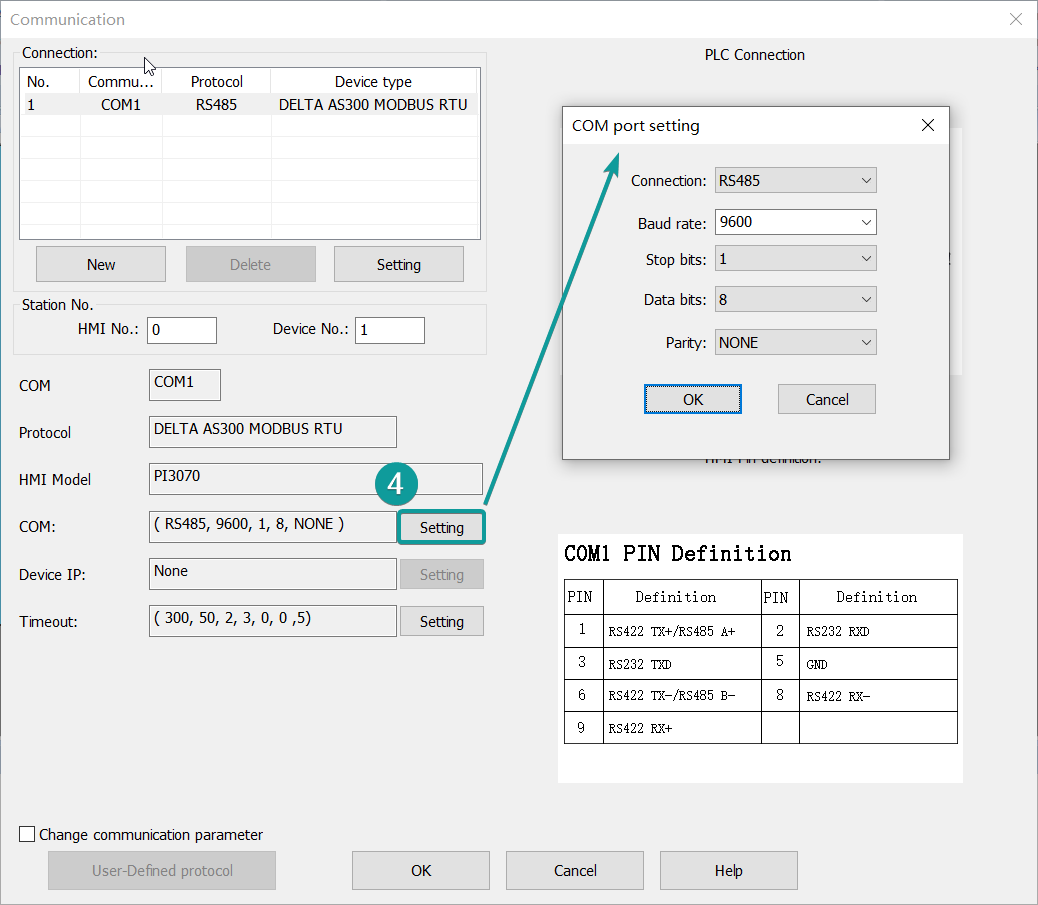Click the Device No. input field
The height and width of the screenshot is (905, 1038).
[389, 330]
